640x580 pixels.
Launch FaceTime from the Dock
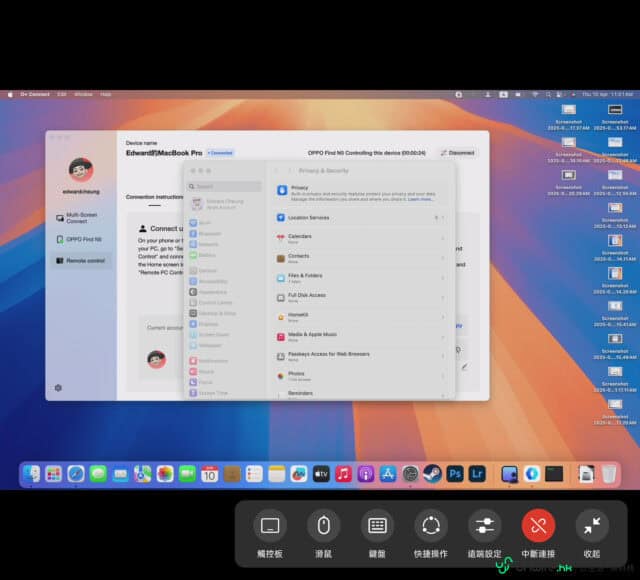coord(187,474)
